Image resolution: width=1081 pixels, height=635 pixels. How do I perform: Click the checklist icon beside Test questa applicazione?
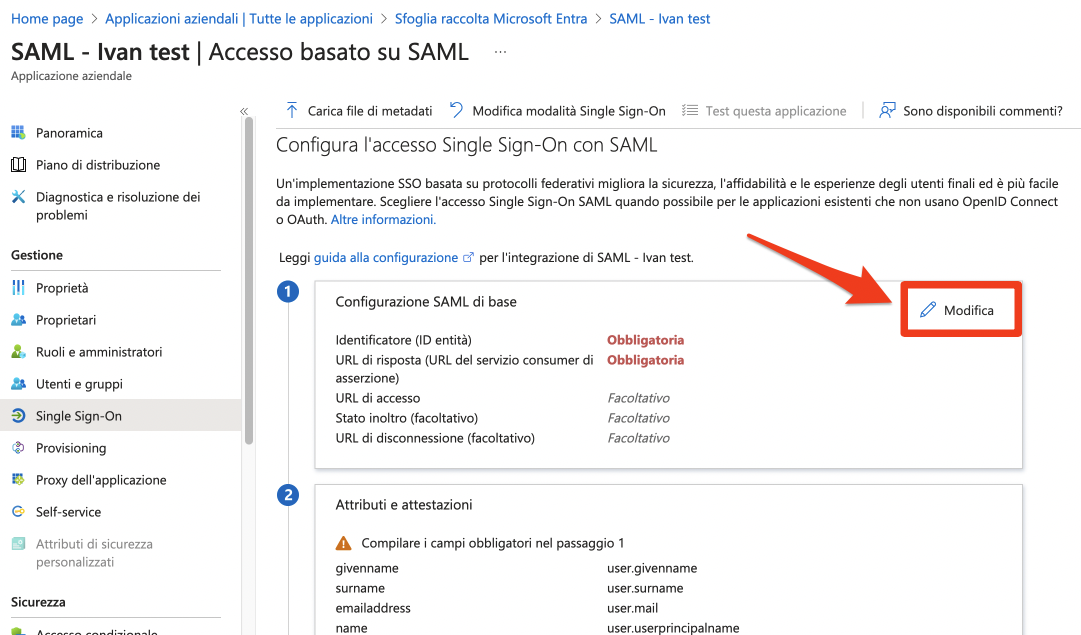[x=690, y=110]
